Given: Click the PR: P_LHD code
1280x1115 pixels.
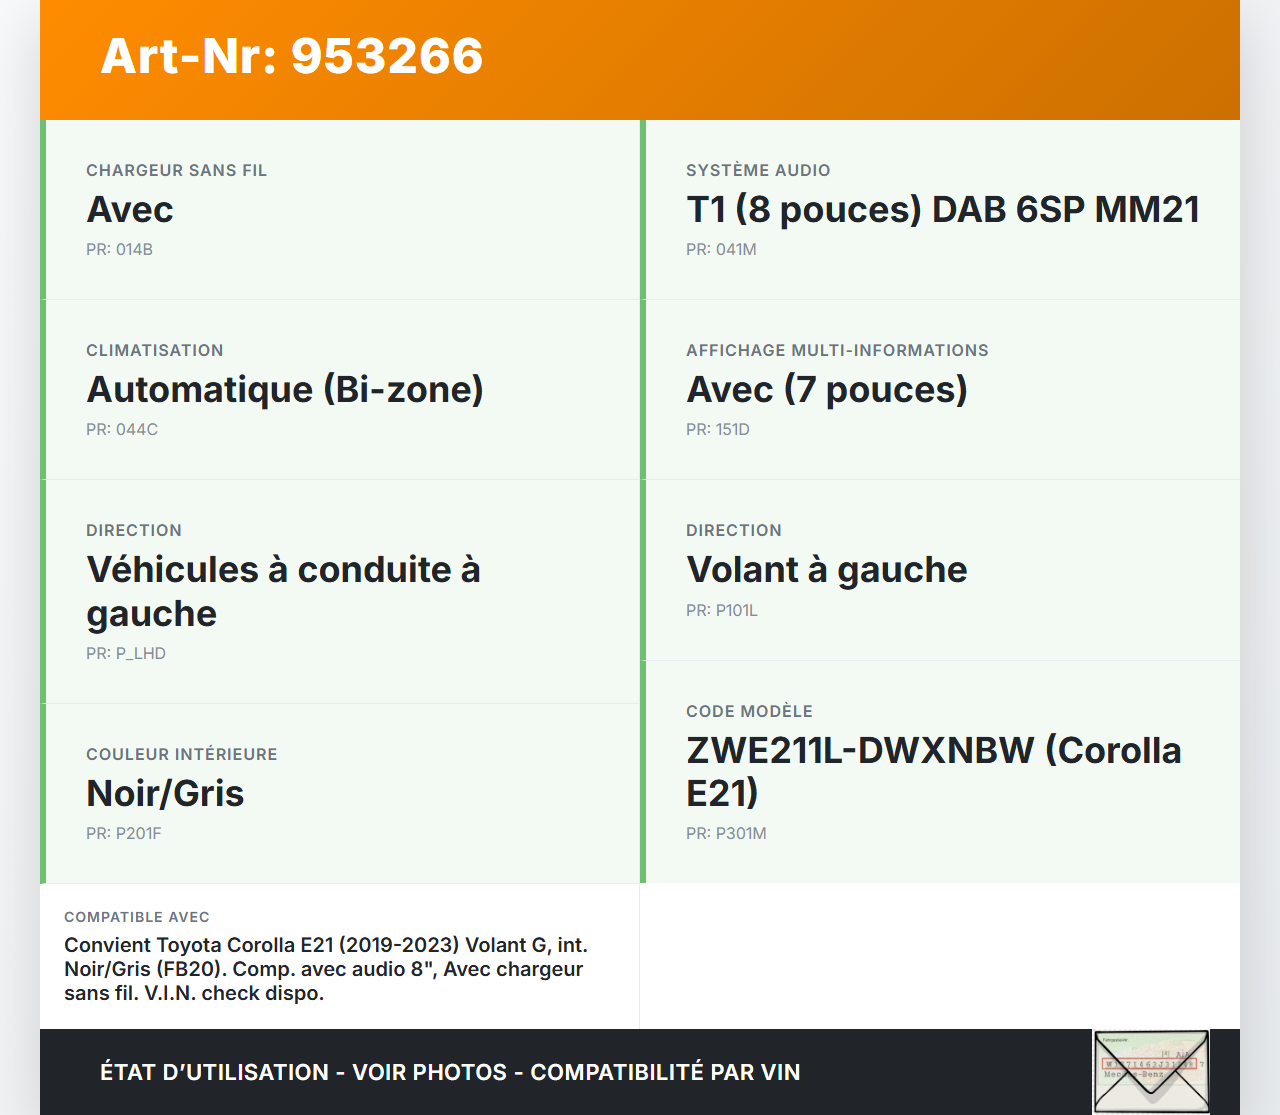Looking at the screenshot, I should click(126, 654).
